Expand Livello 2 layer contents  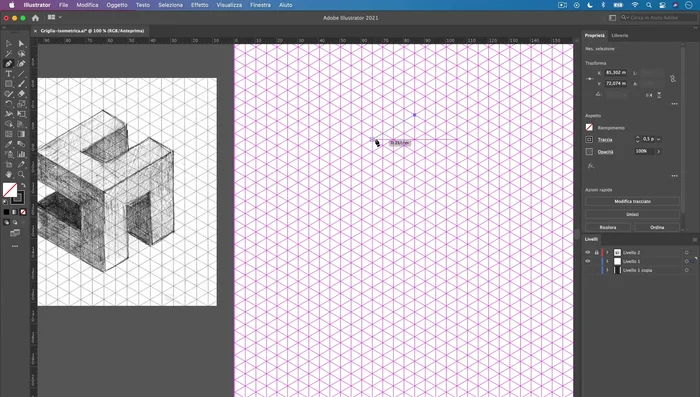point(607,252)
